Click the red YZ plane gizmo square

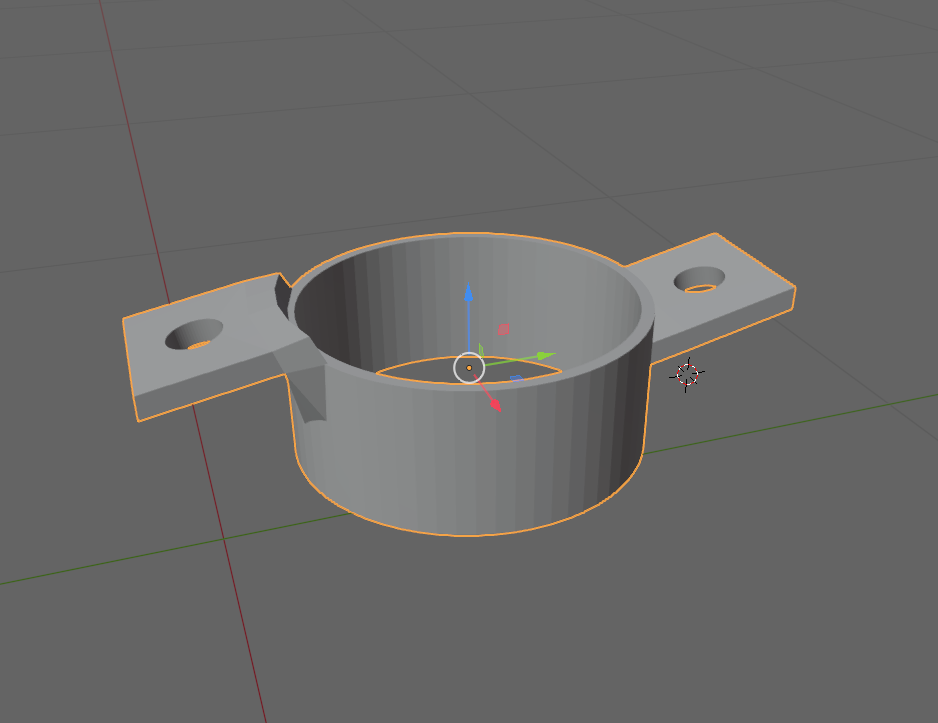pyautogui.click(x=504, y=330)
